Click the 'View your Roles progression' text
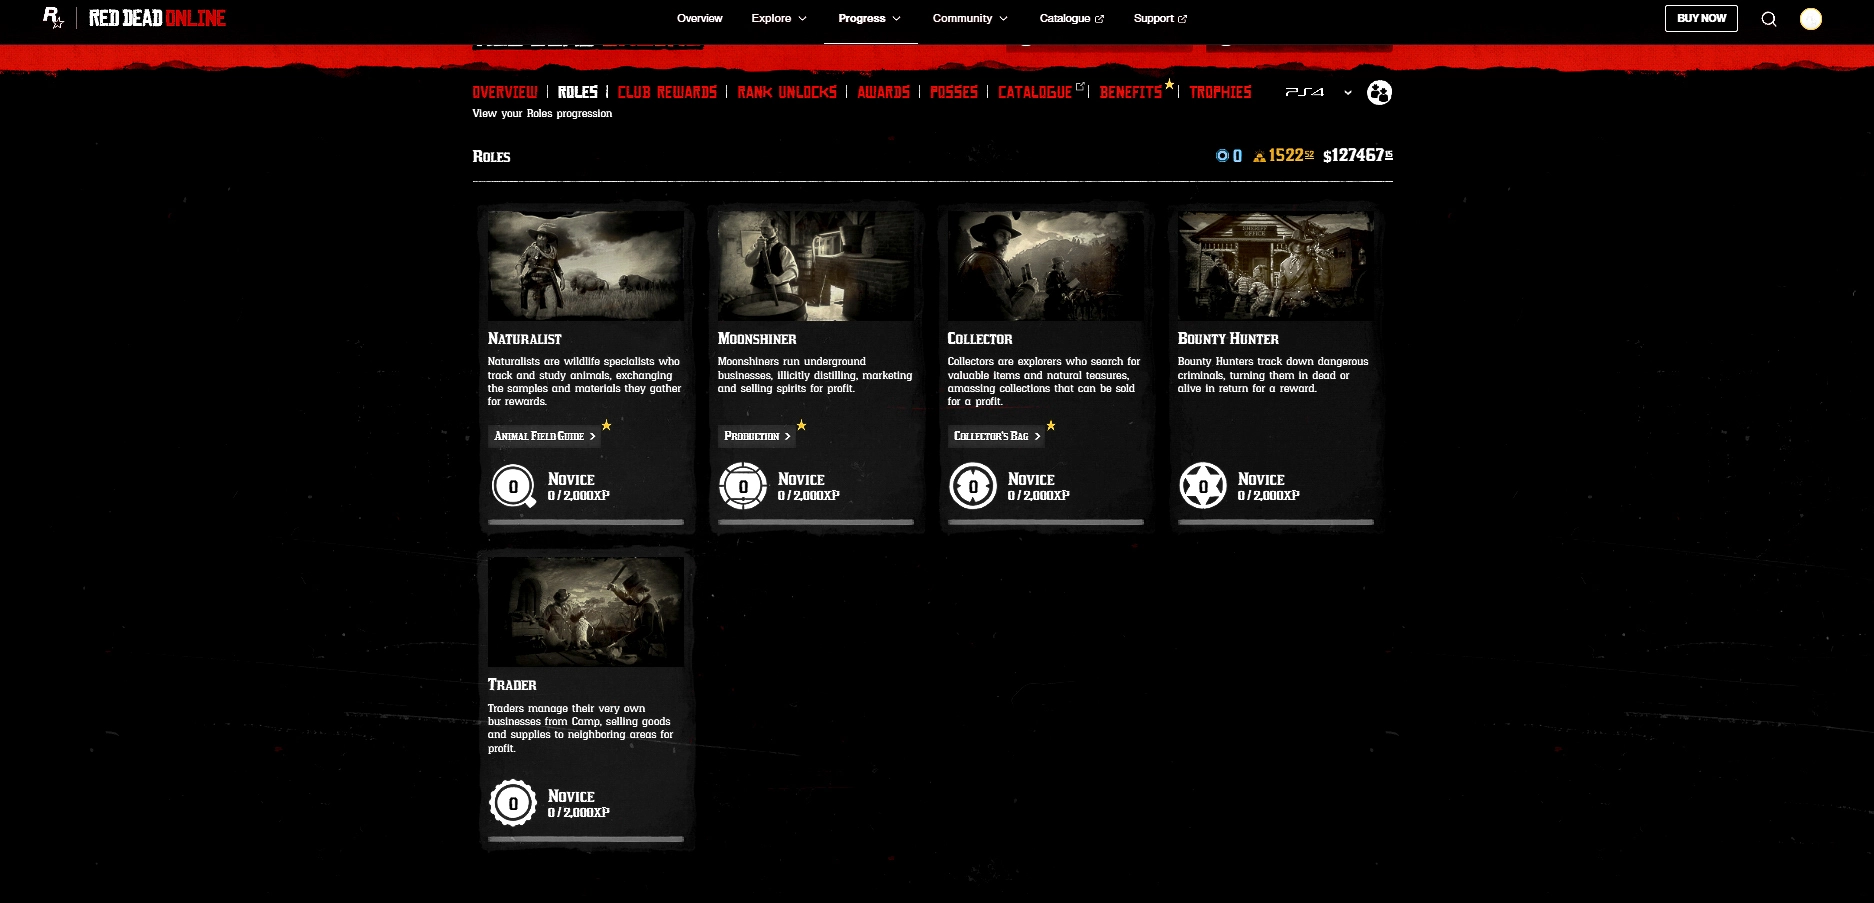This screenshot has width=1874, height=903. (542, 114)
